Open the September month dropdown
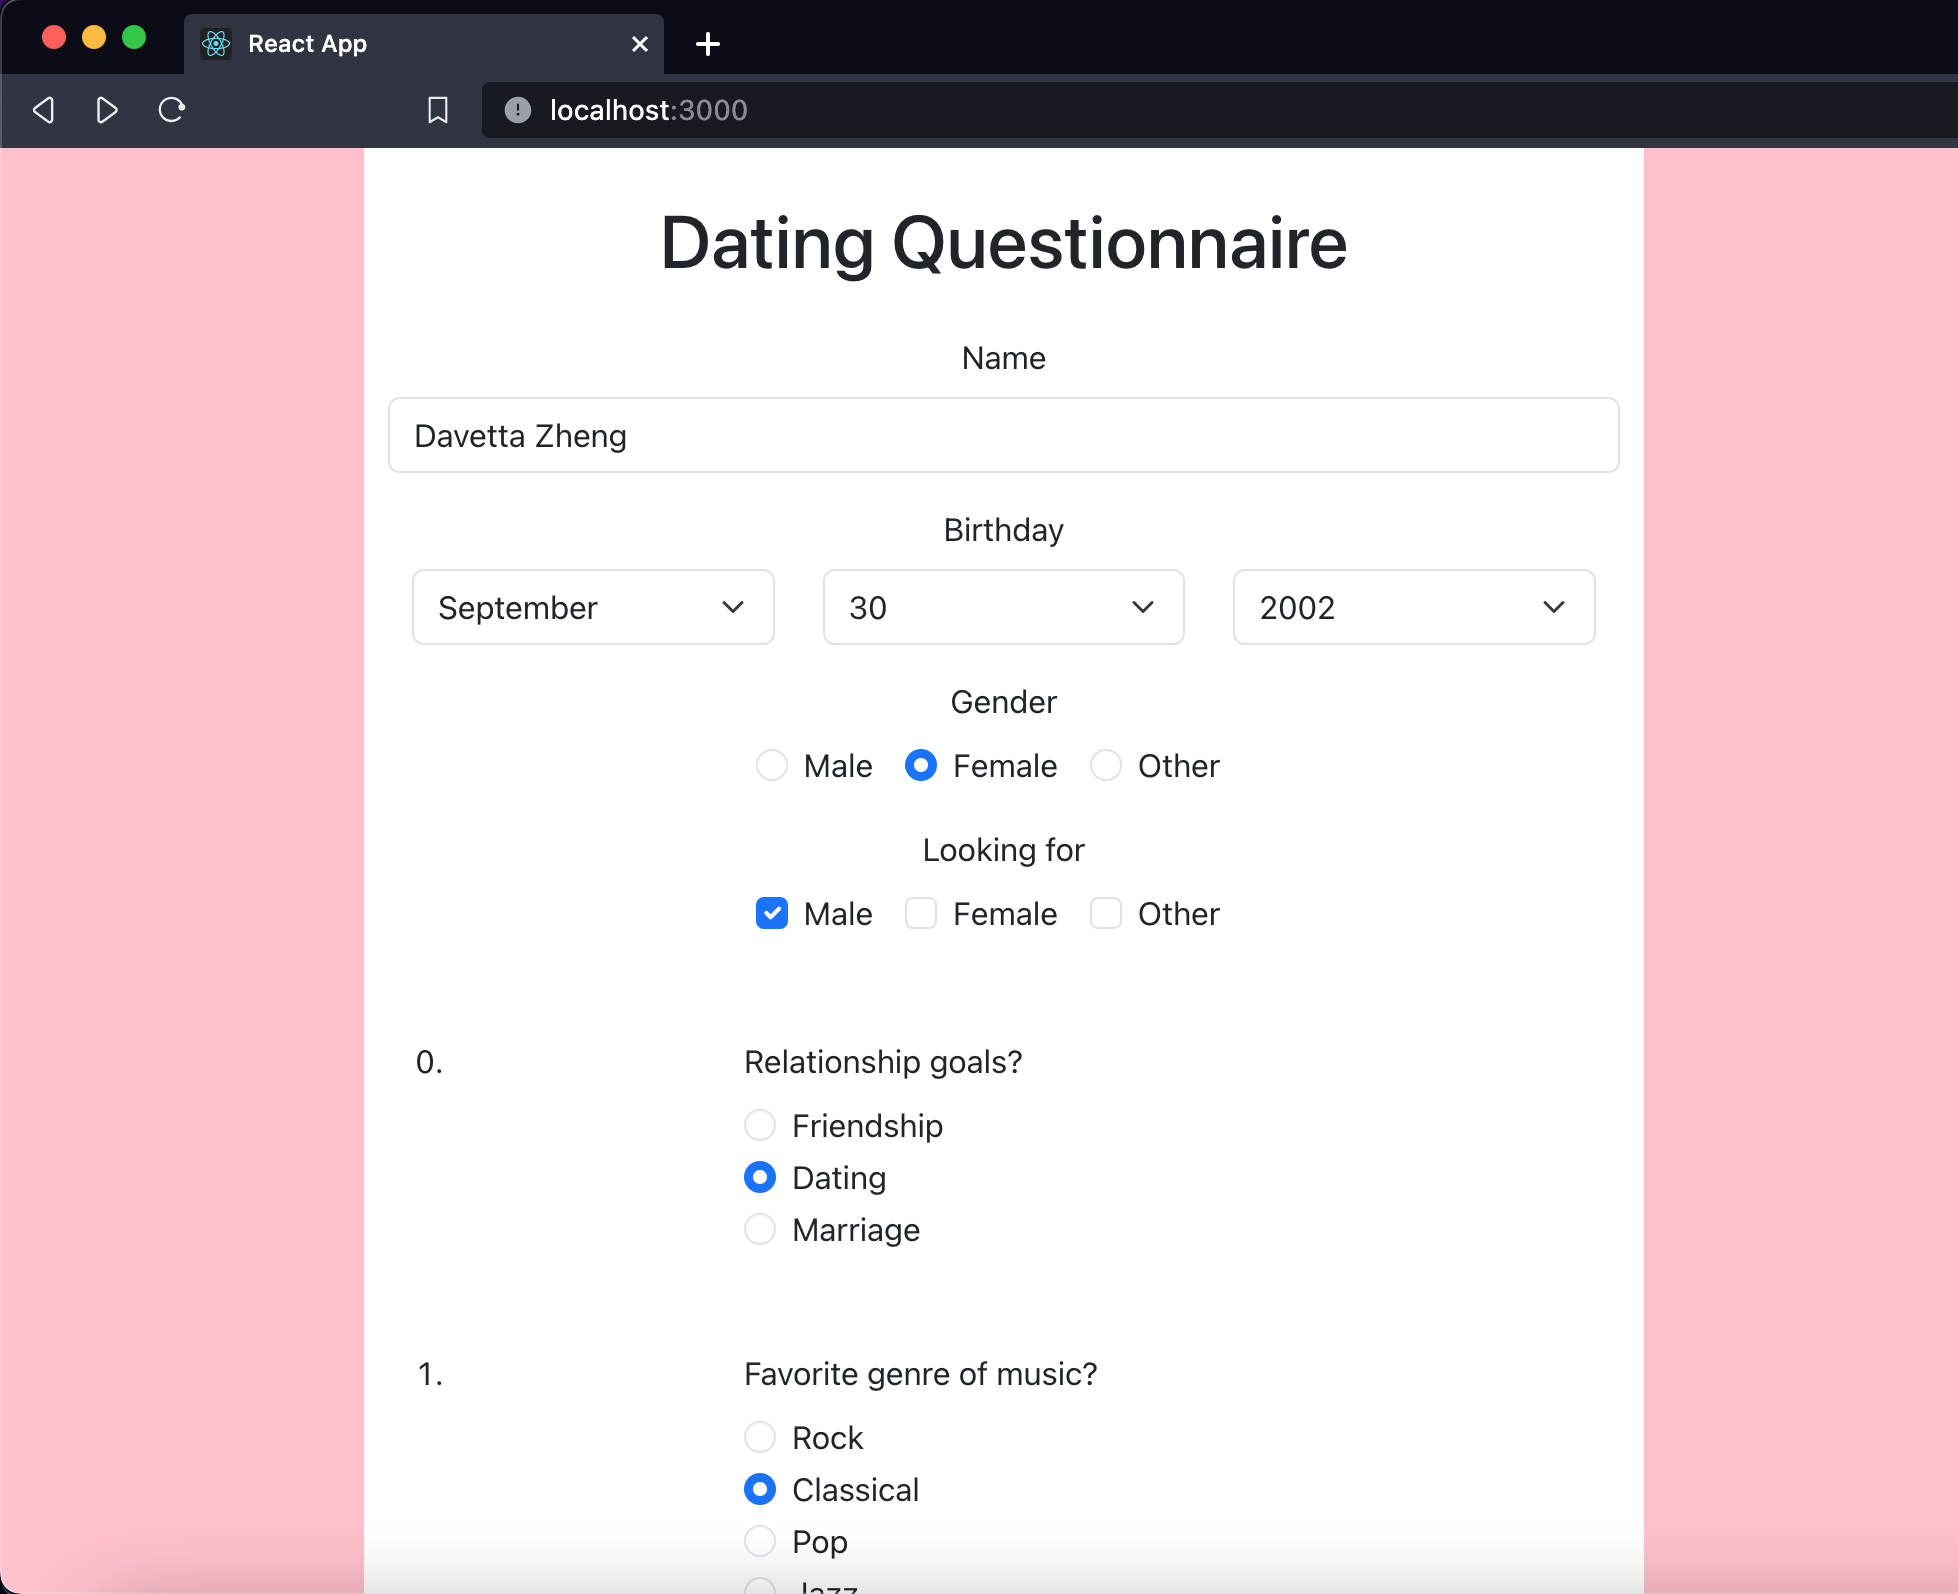The image size is (1958, 1594). click(x=593, y=607)
